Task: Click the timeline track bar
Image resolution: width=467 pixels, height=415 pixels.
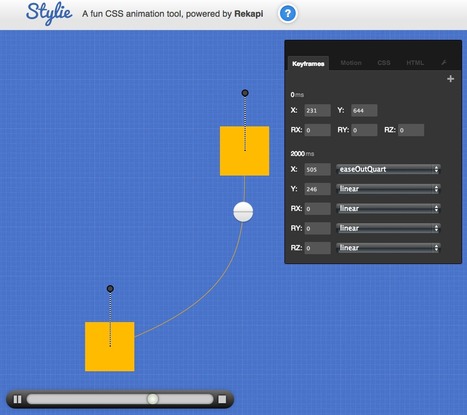Action: 120,399
